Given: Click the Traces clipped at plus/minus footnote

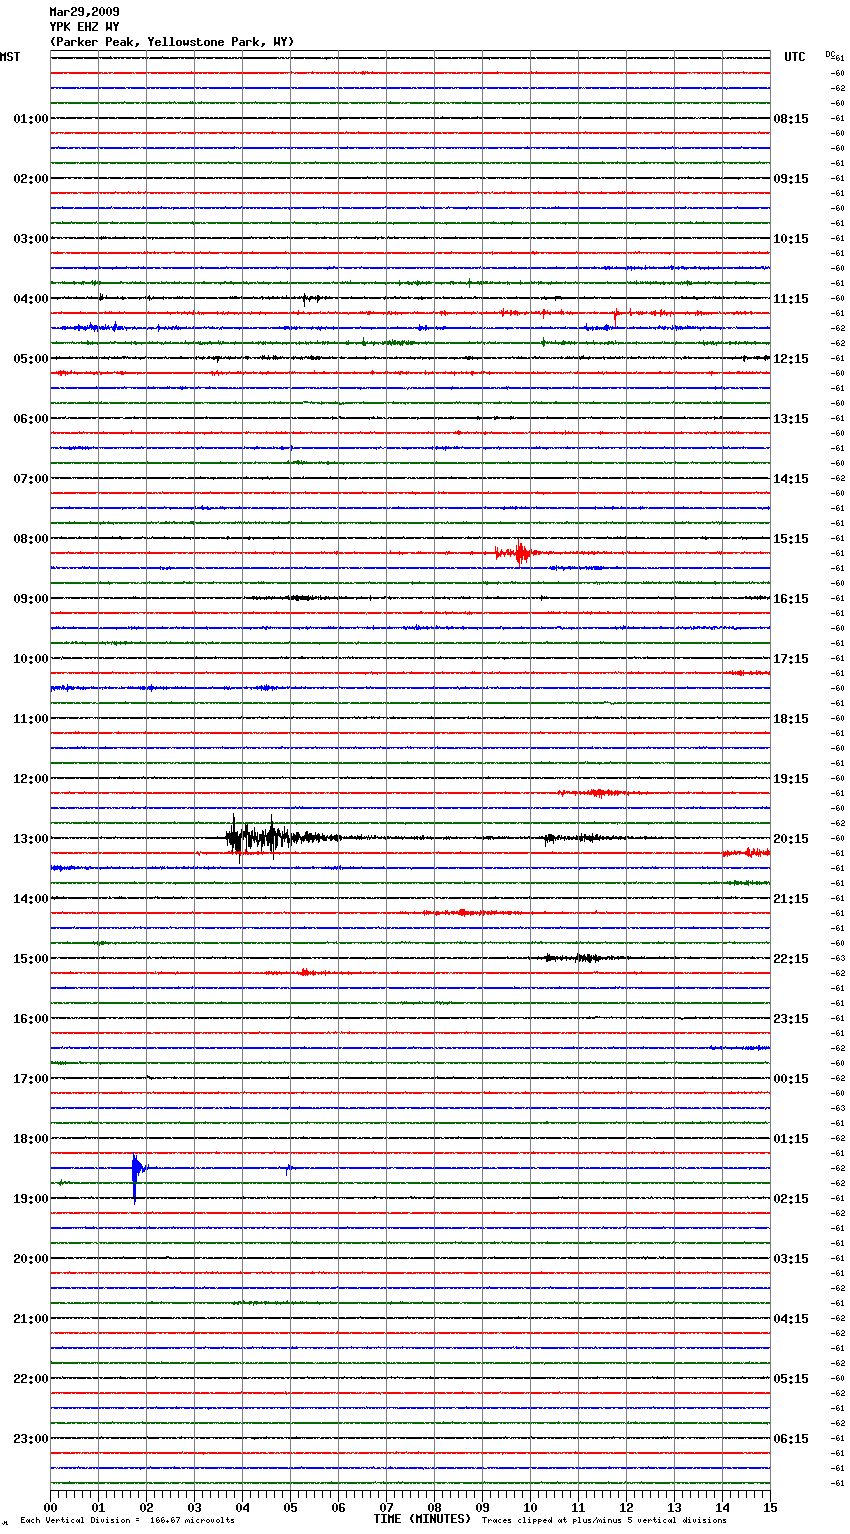Looking at the screenshot, I should coord(604,1521).
